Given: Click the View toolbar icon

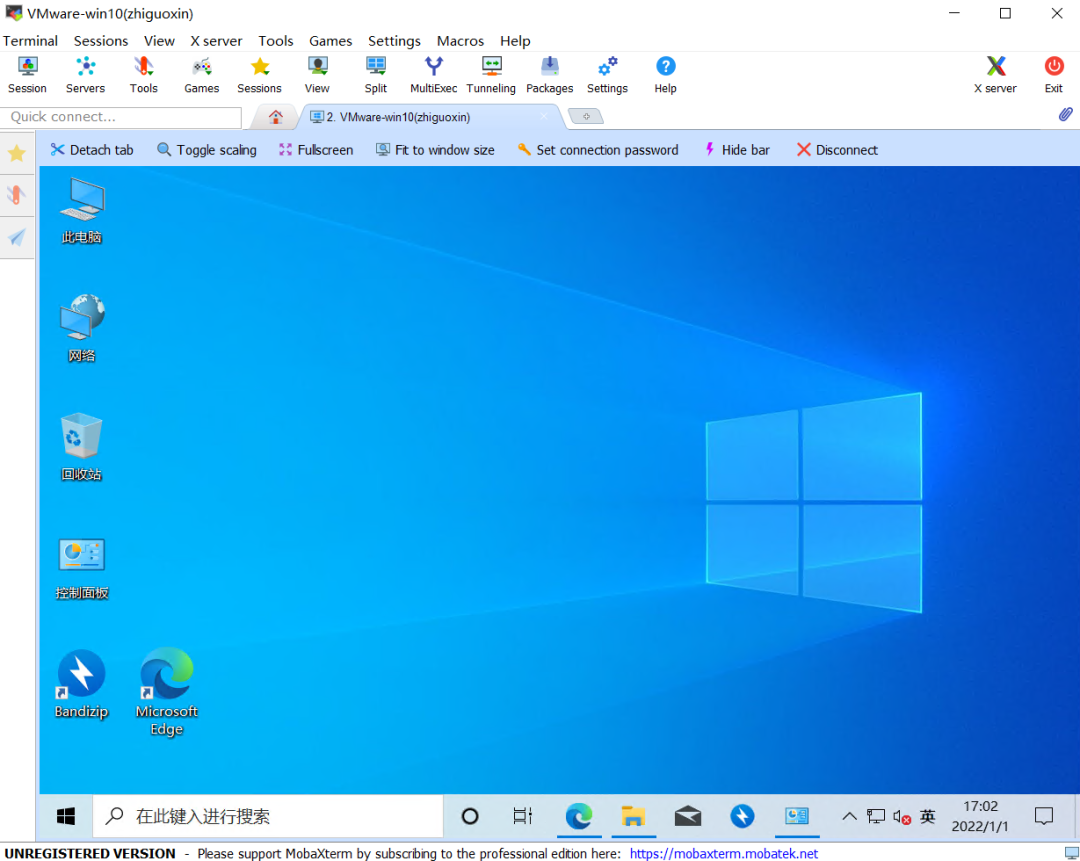Looking at the screenshot, I should (317, 74).
